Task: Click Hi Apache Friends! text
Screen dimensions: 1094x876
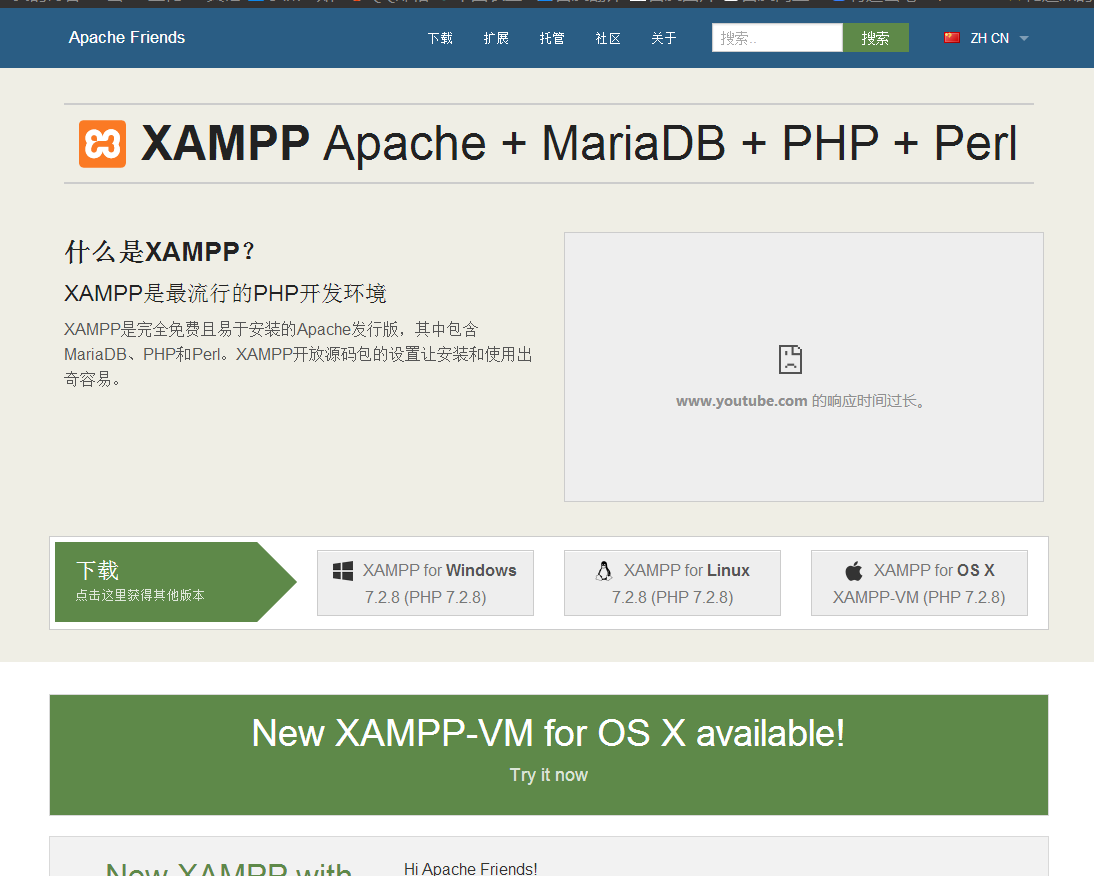Action: pyautogui.click(x=471, y=868)
